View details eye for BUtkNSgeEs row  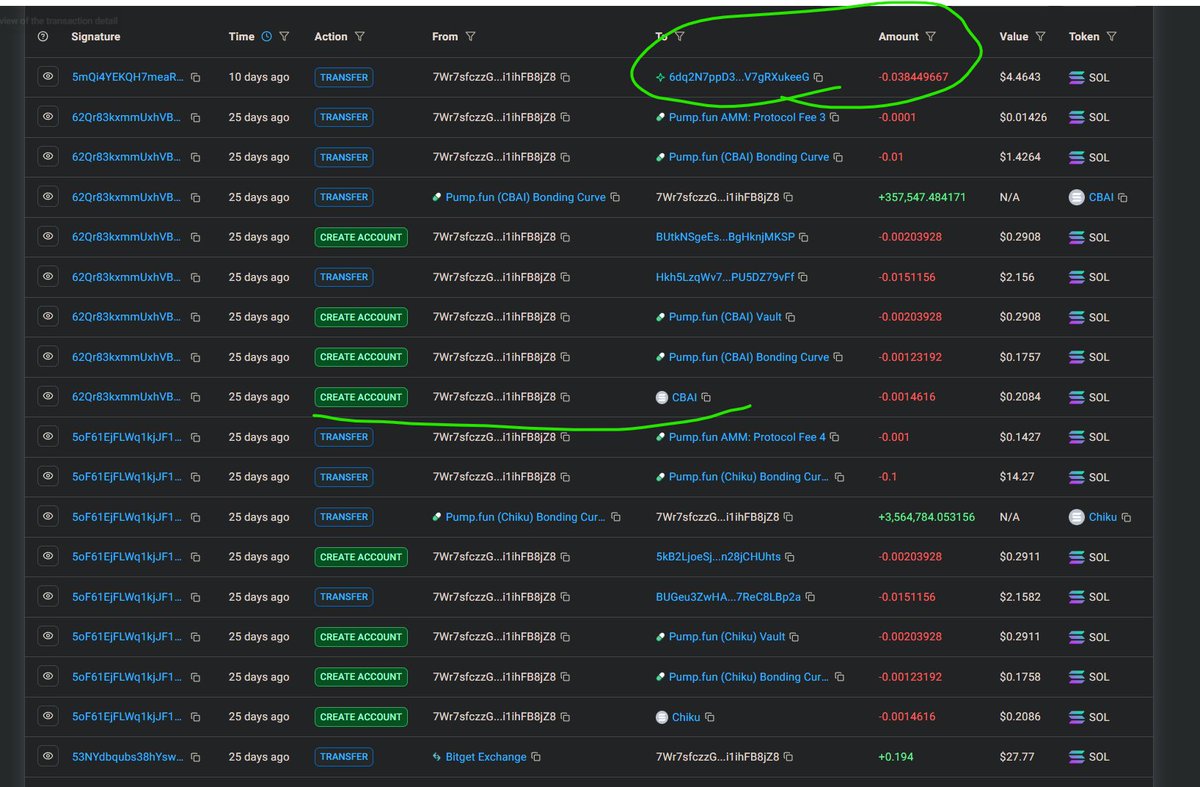pos(47,237)
